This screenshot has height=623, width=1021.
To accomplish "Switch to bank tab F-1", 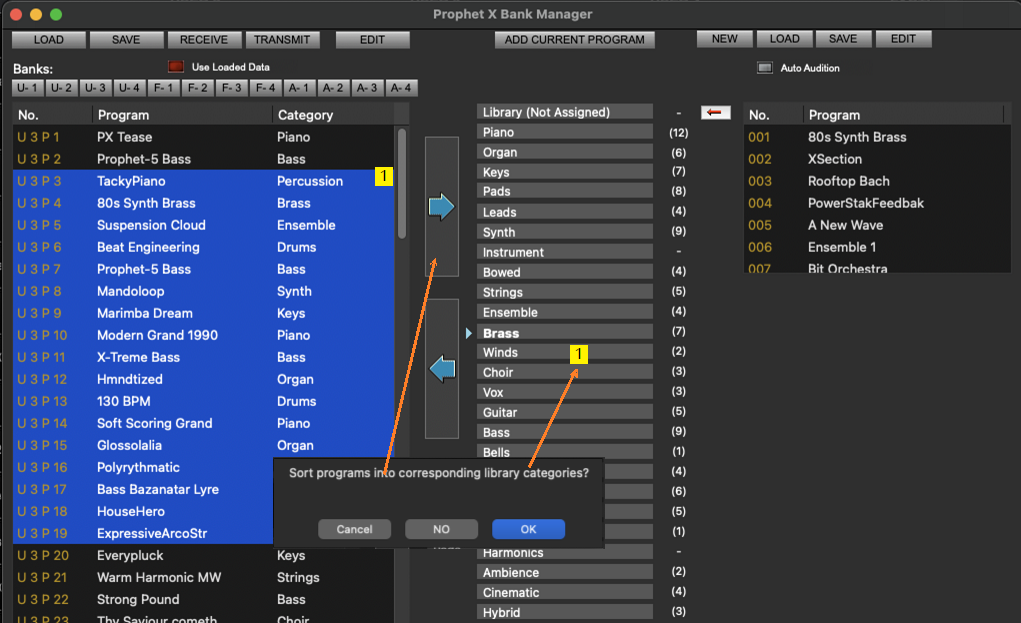I will click(x=164, y=88).
